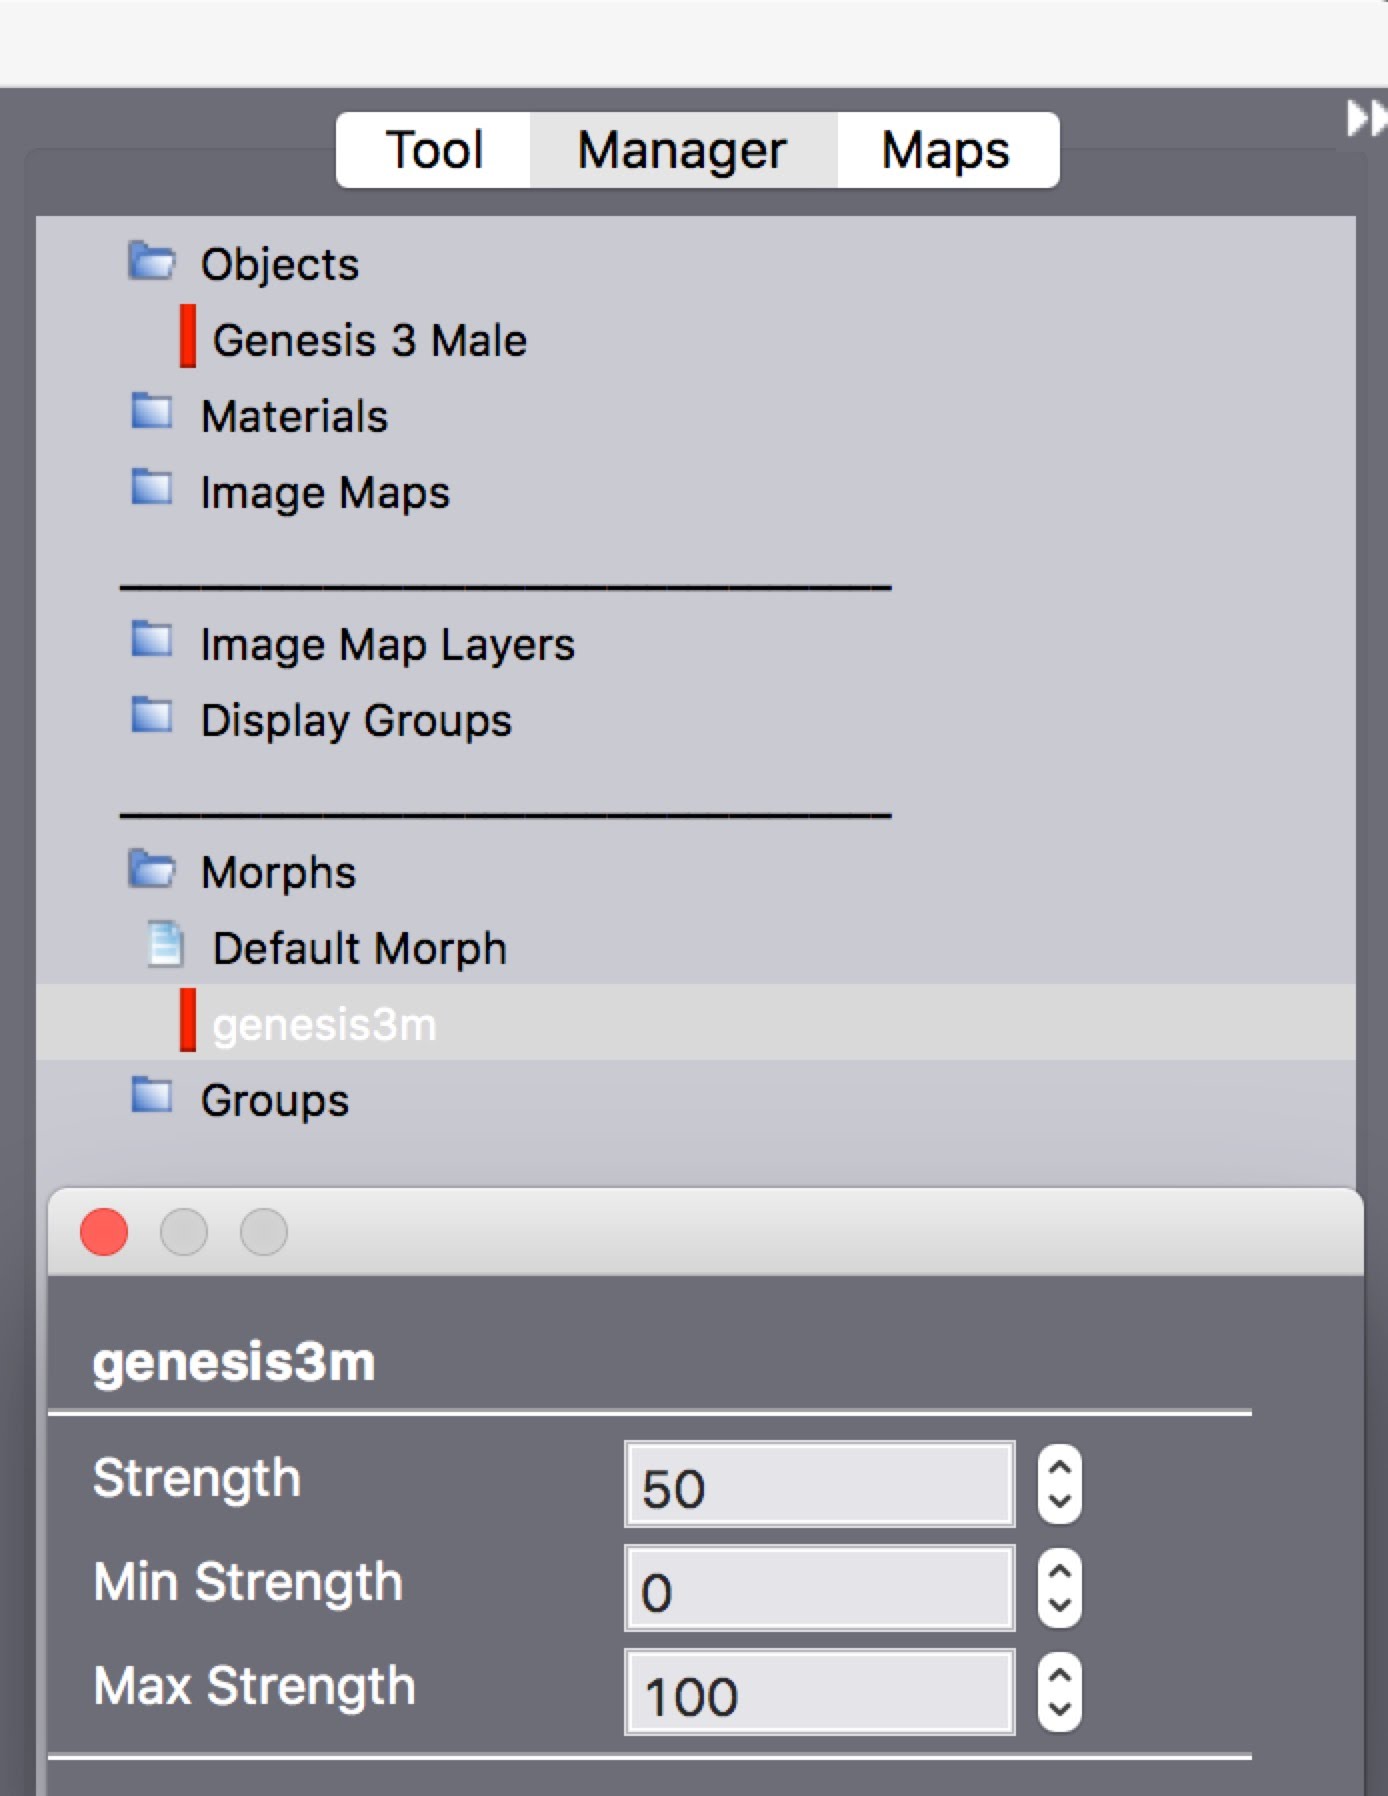The image size is (1388, 1796).
Task: Adjust the Min Strength stepper
Action: click(x=1059, y=1589)
